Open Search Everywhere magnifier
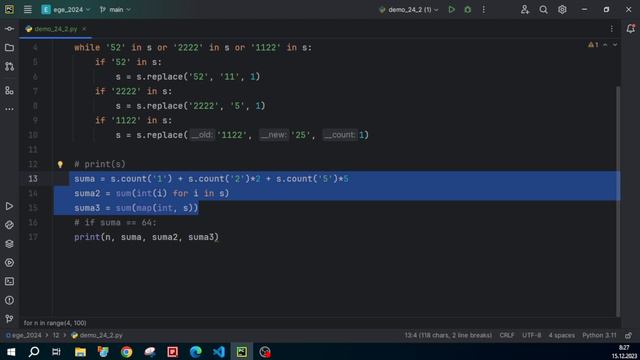The width and height of the screenshot is (640, 360). [543, 9]
